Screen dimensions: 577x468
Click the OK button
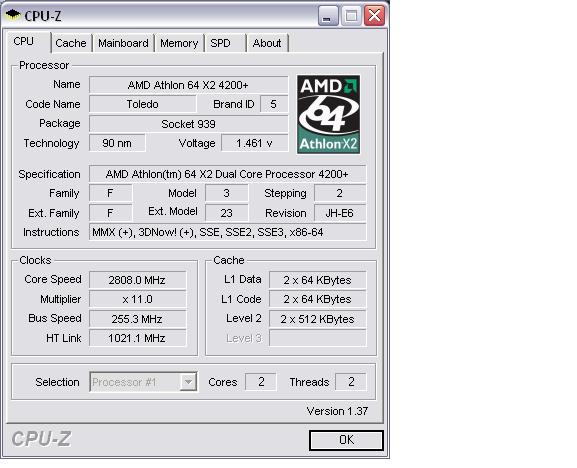coord(346,440)
